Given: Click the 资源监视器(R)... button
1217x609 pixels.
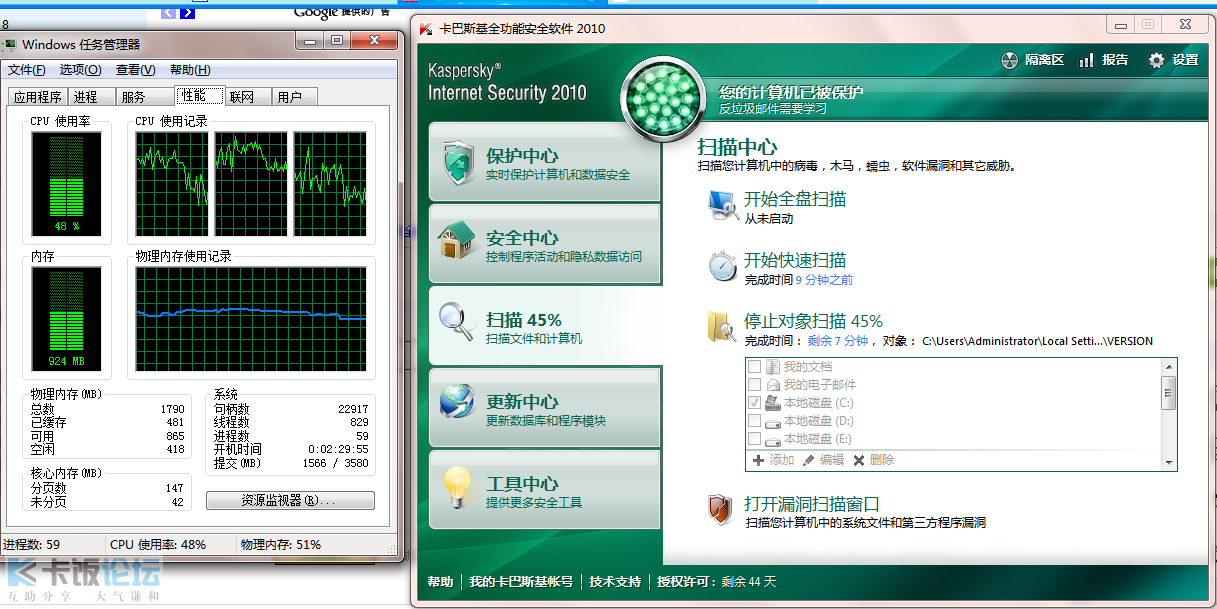Looking at the screenshot, I should tap(290, 500).
